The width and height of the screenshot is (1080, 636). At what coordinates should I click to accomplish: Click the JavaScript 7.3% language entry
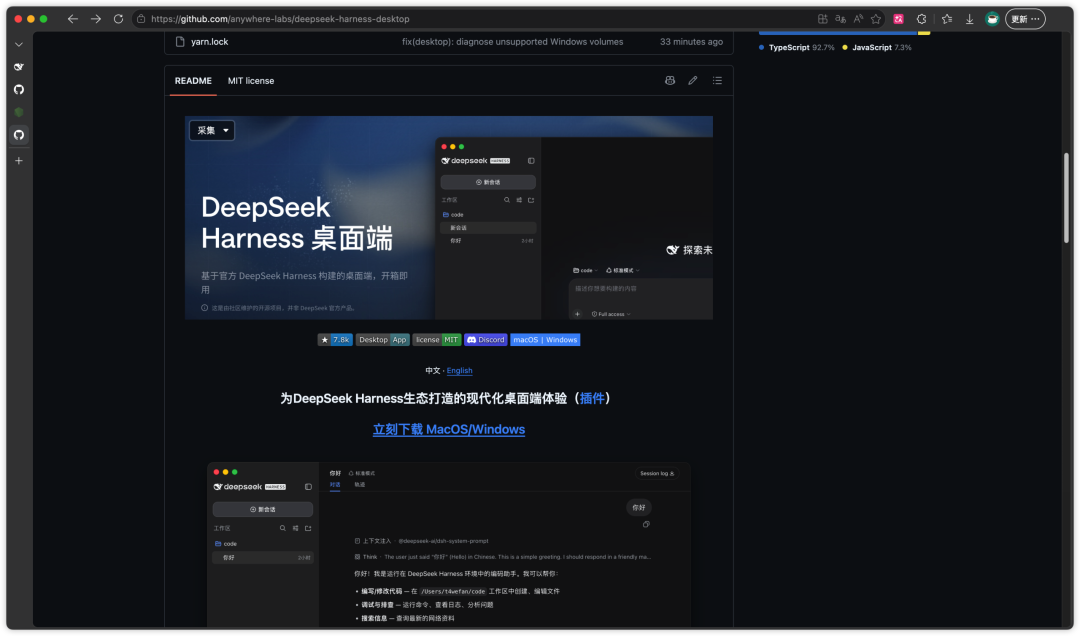877,48
